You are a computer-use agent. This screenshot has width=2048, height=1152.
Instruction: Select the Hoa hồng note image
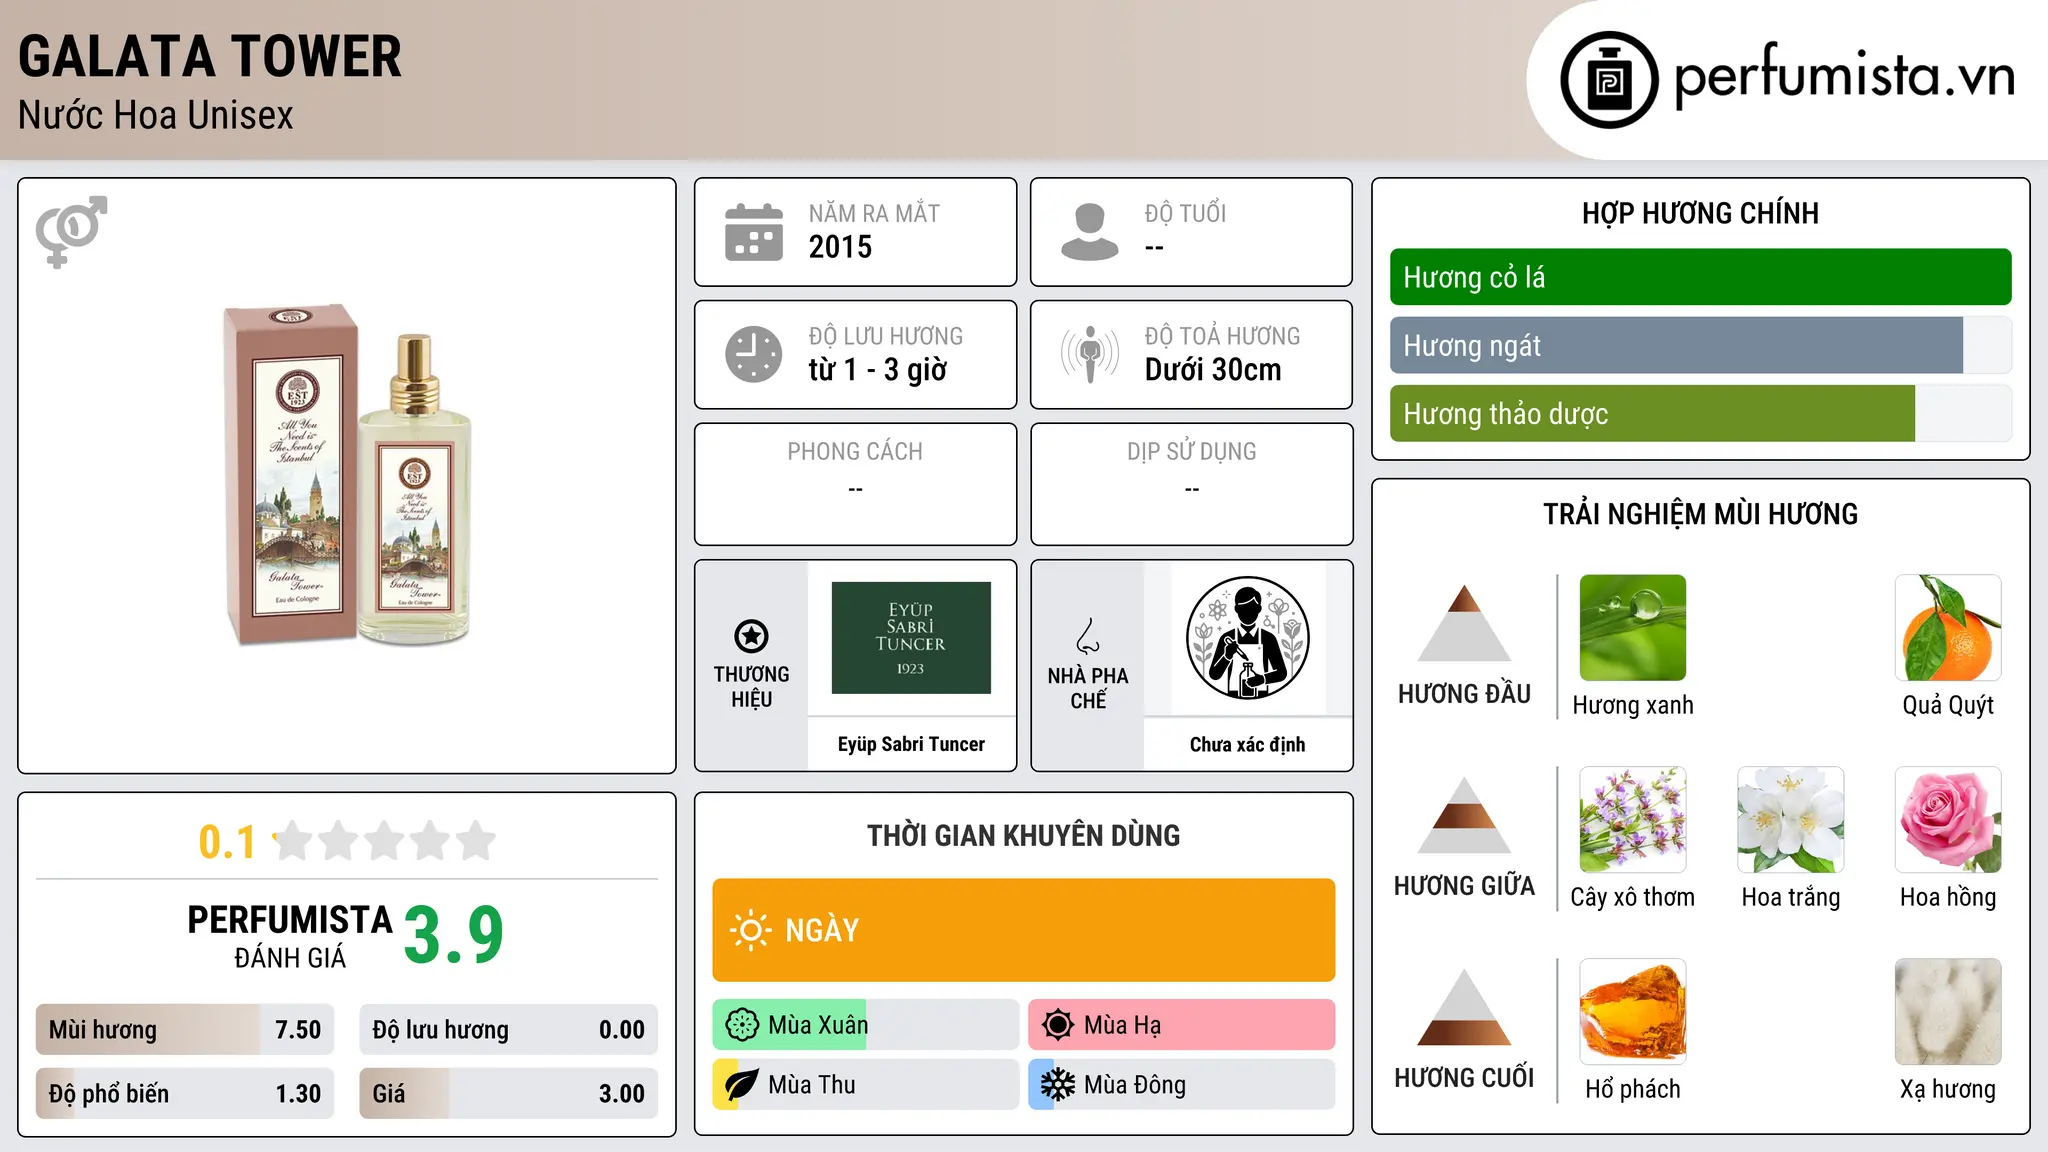[1948, 820]
